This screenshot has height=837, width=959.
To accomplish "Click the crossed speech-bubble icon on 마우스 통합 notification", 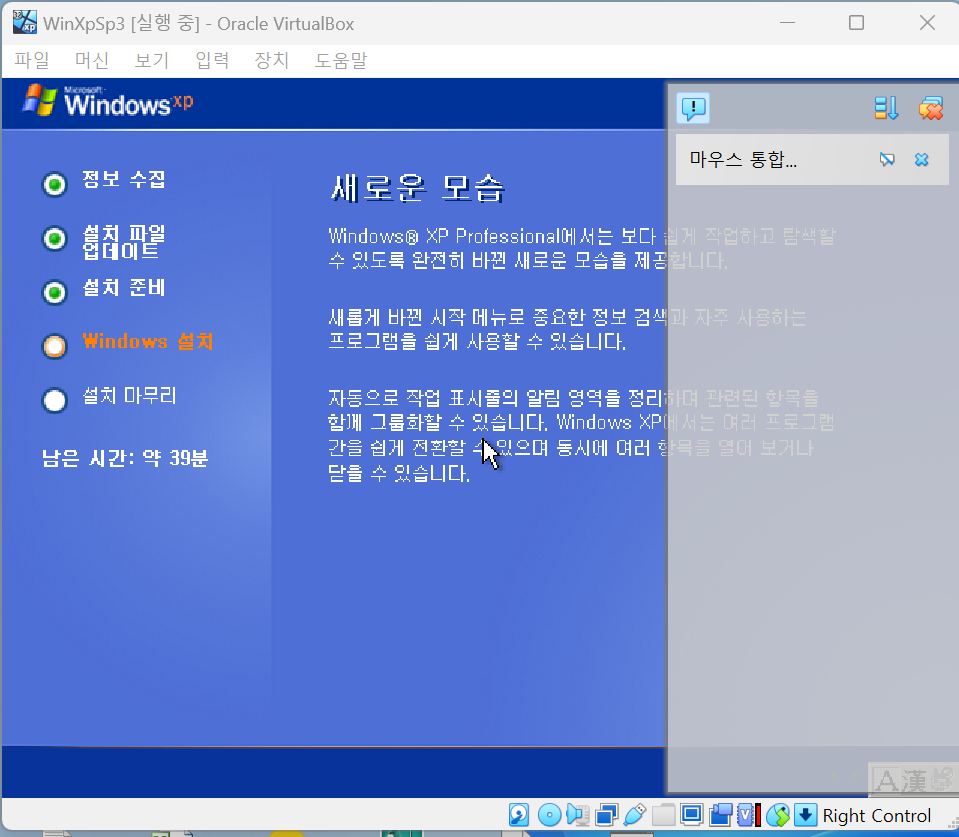I will pos(886,160).
